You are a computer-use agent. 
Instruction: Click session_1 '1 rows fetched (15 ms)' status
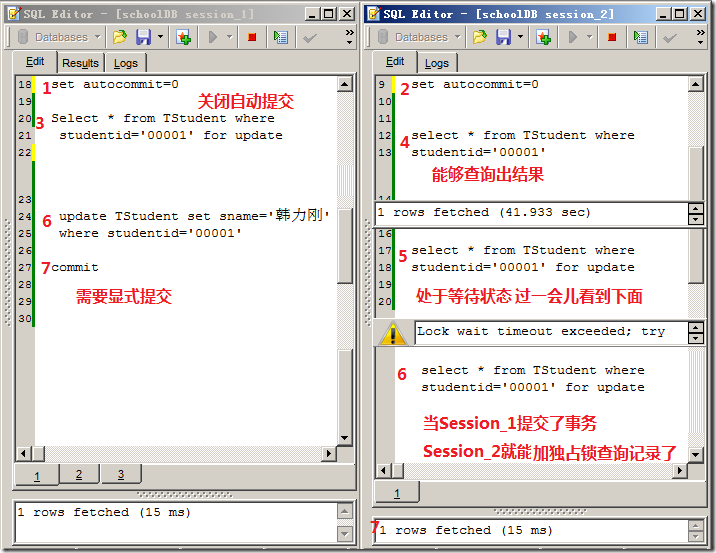(x=104, y=512)
